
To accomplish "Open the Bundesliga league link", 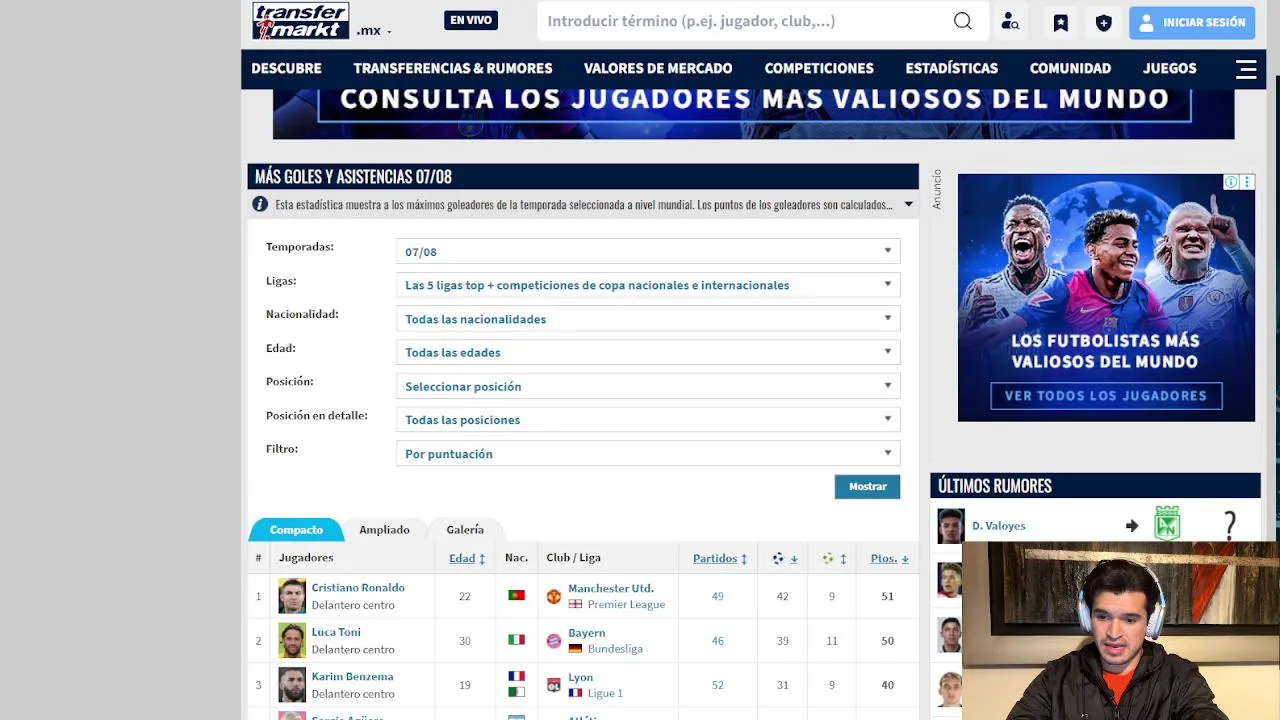I will [x=615, y=649].
